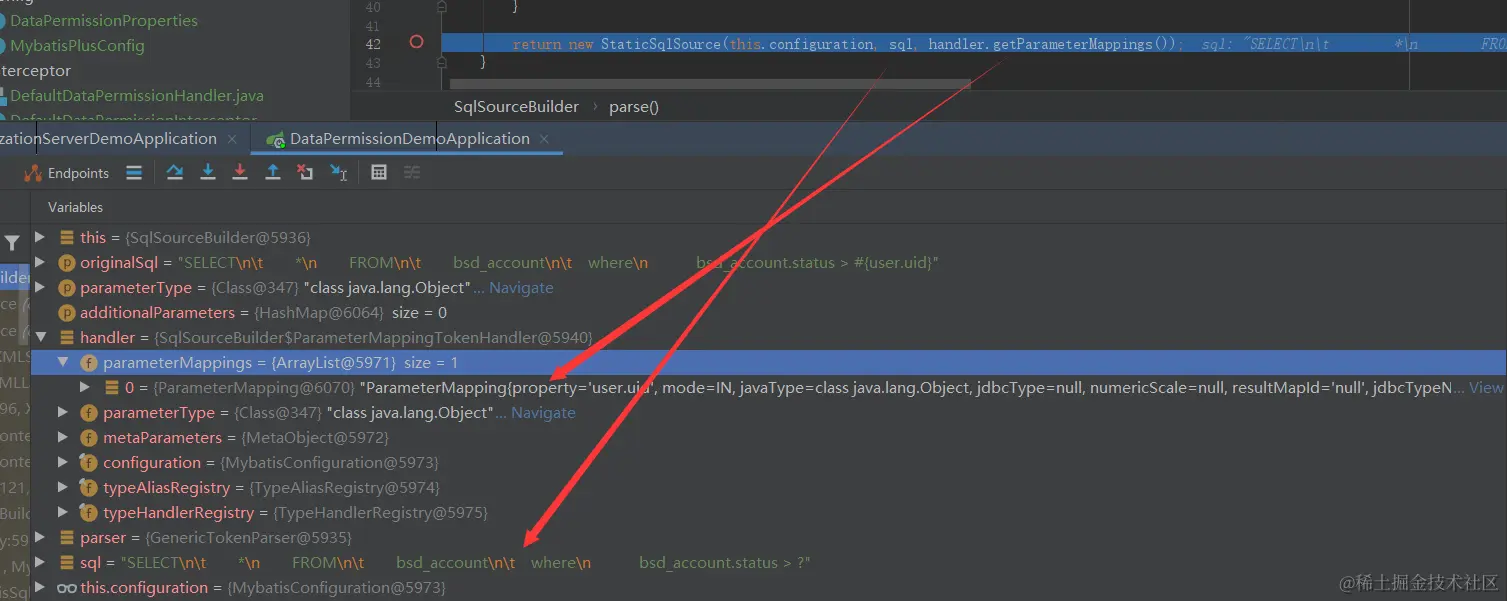Switch to the ServerDemoApplication tab
Viewport: 1507px width, 601px height.
(108, 139)
